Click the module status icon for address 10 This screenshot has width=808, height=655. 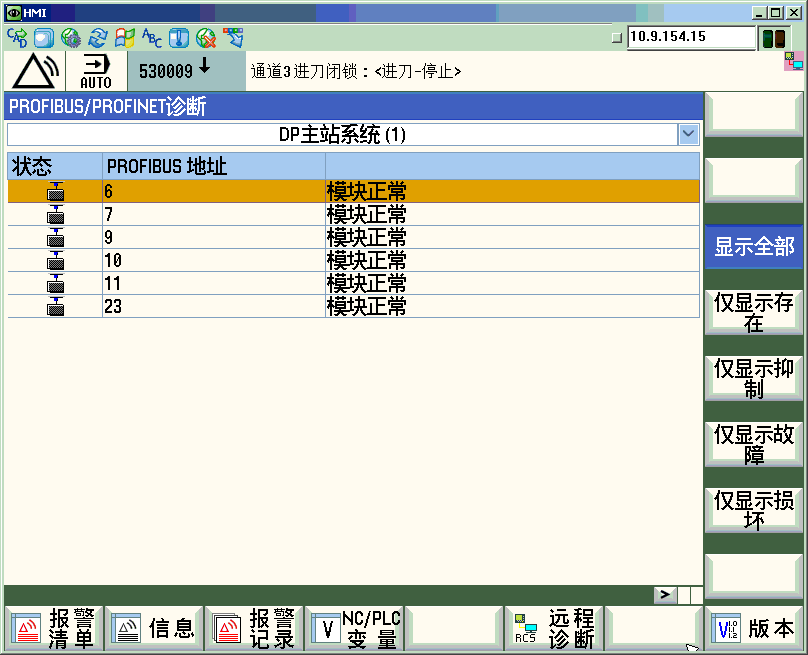pos(56,260)
